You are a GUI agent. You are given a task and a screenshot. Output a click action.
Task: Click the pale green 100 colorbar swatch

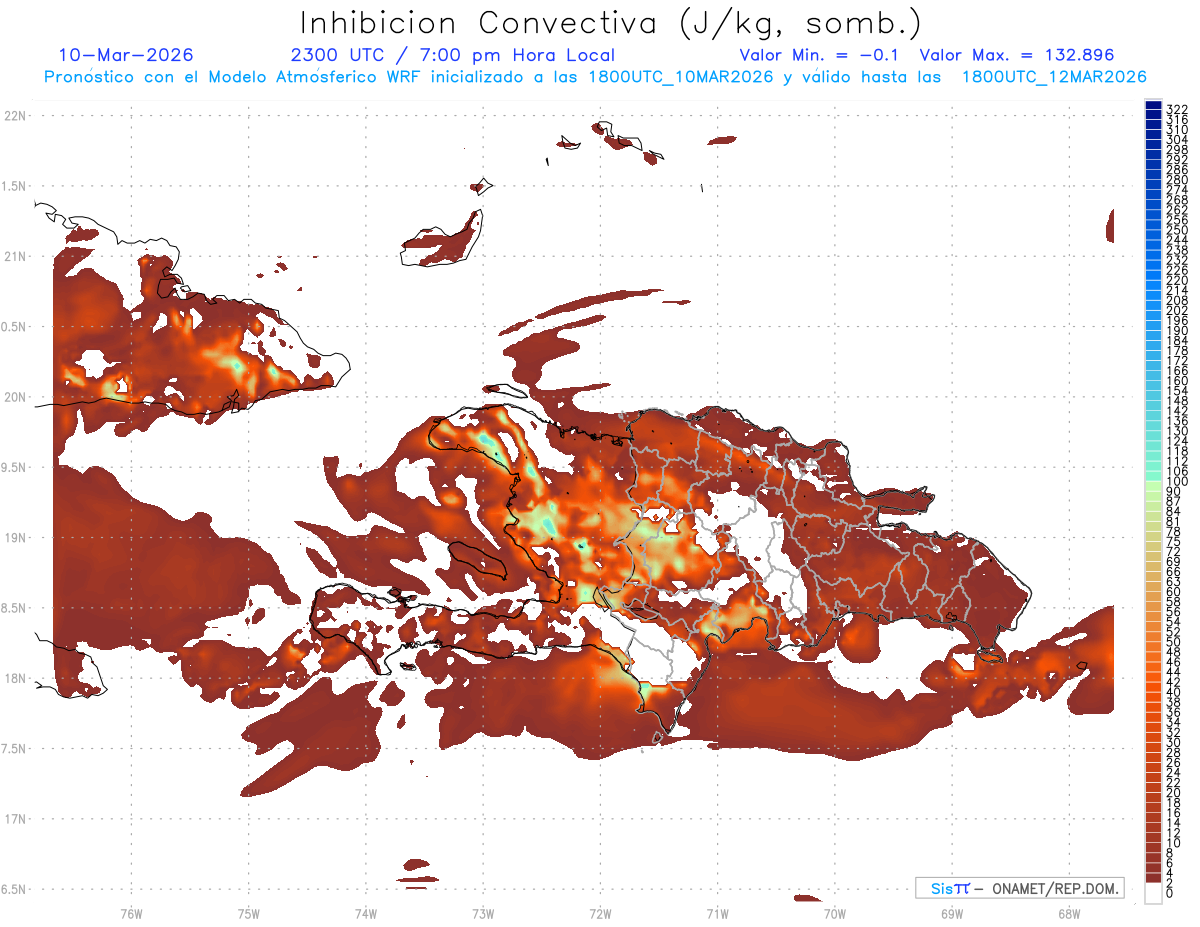pyautogui.click(x=1153, y=486)
